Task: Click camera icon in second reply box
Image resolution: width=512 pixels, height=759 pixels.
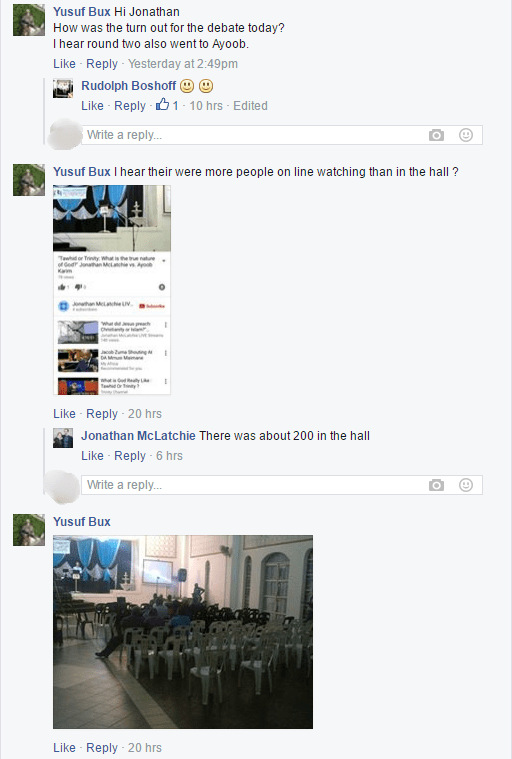Action: (436, 485)
